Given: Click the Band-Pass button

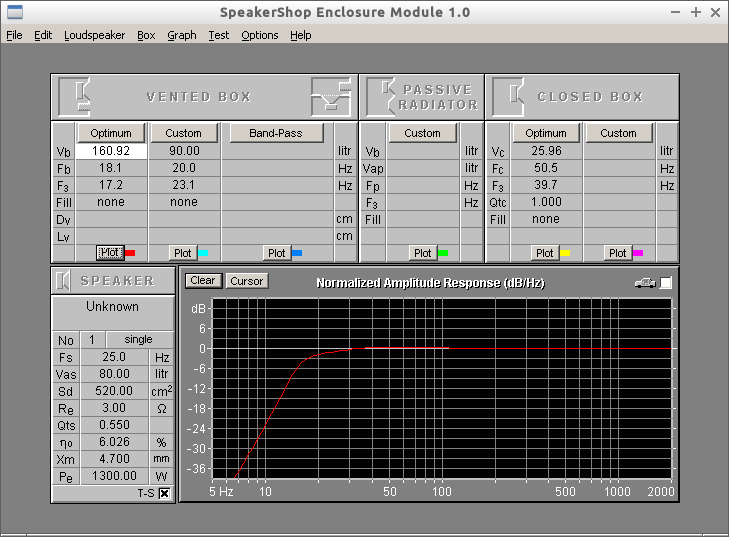Looking at the screenshot, I should pyautogui.click(x=277, y=133).
